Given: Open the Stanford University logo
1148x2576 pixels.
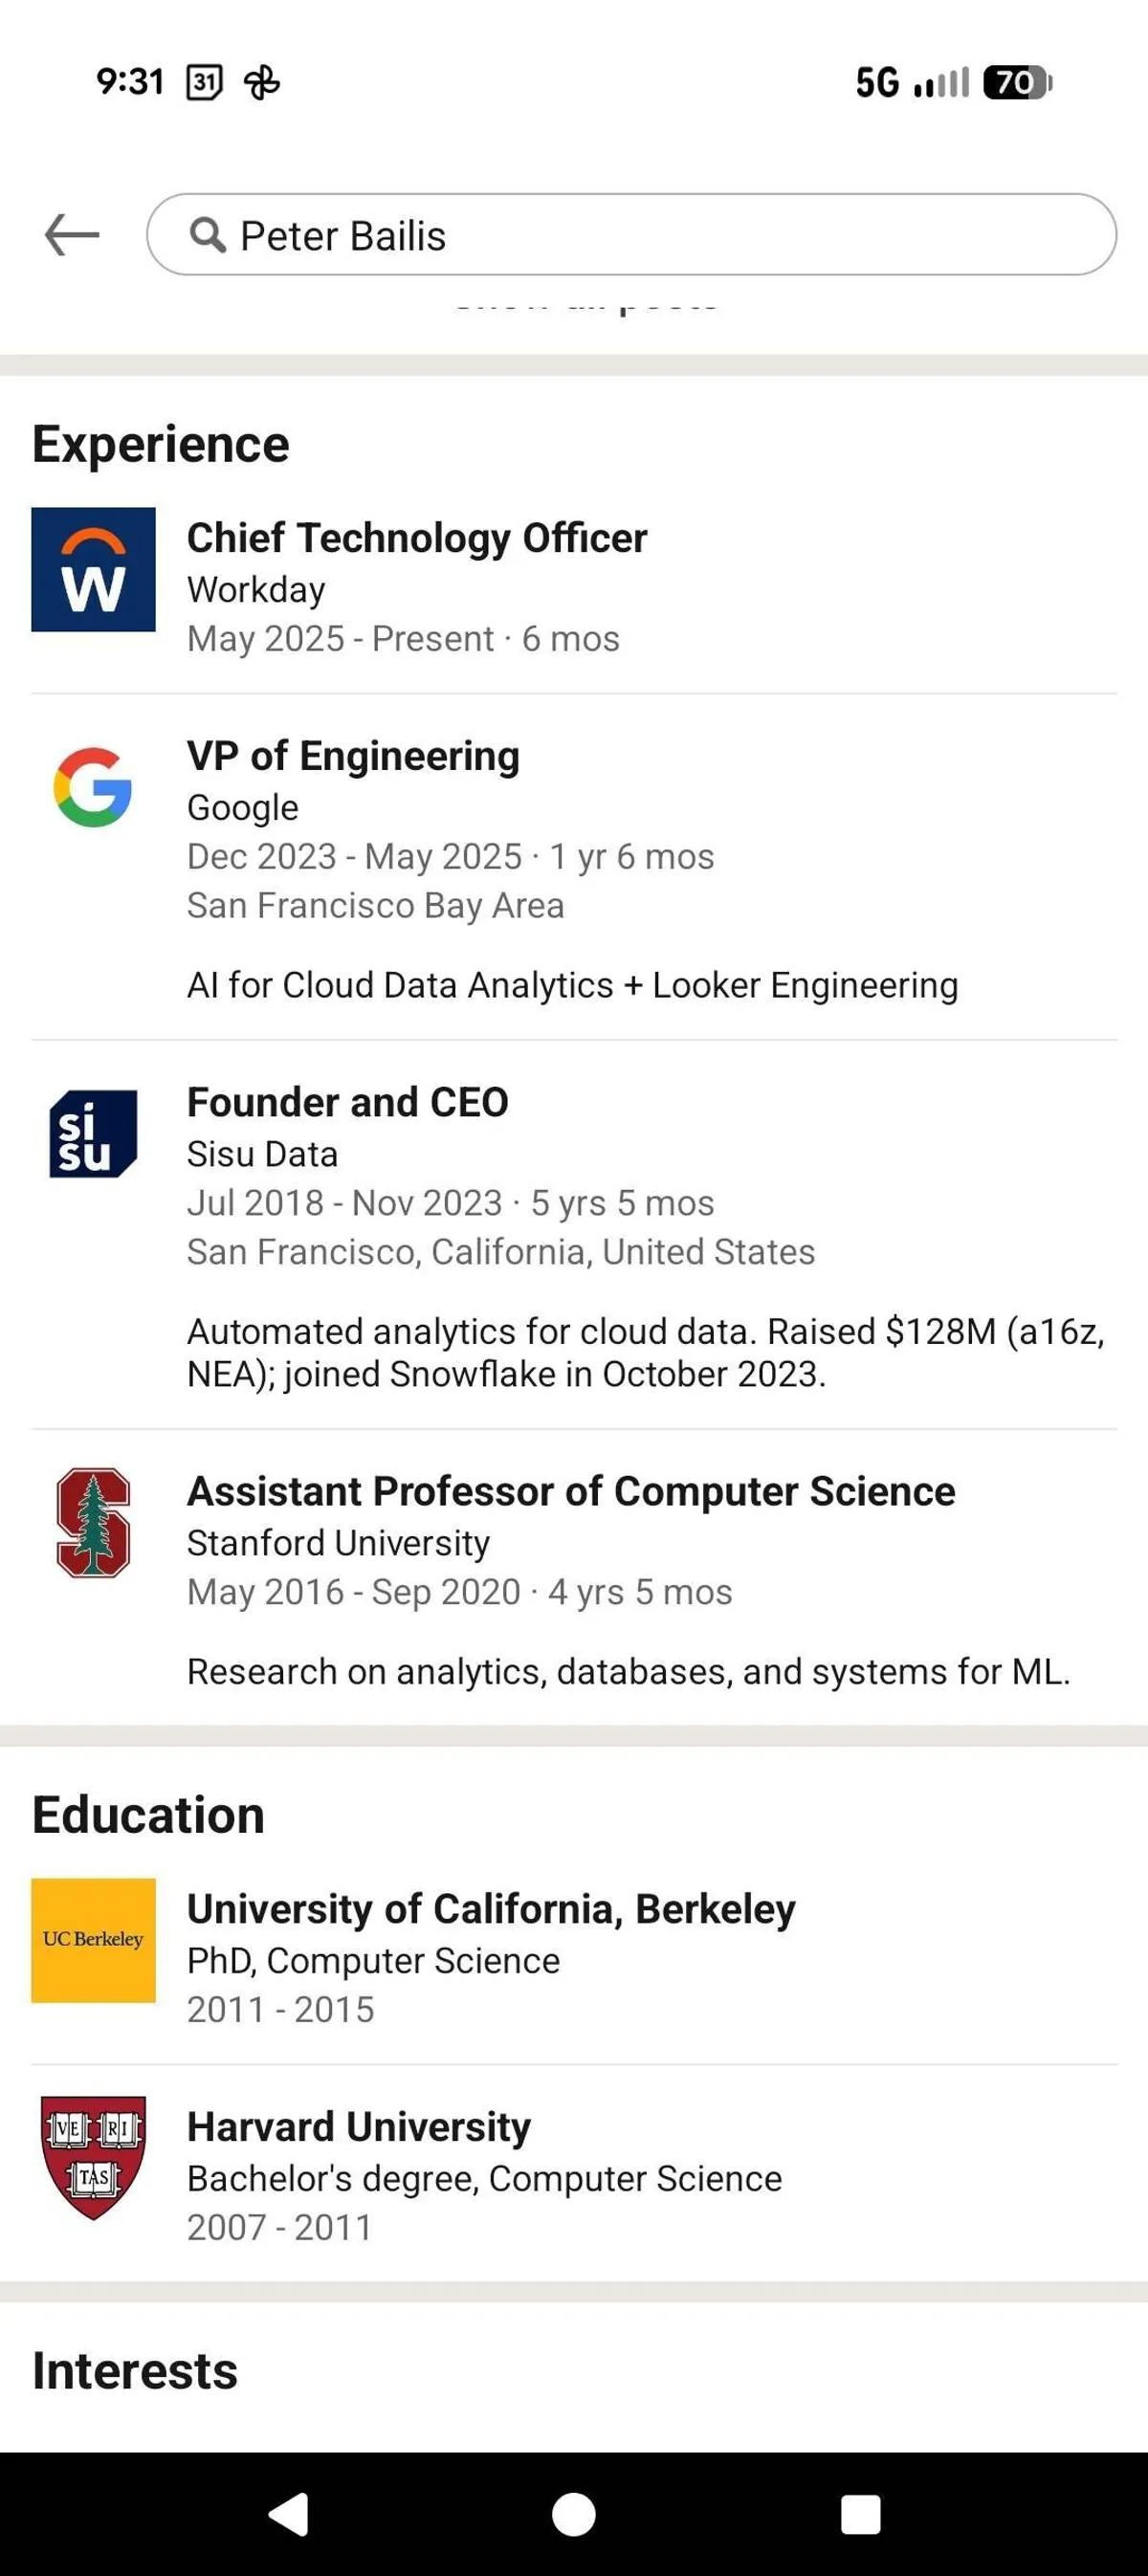Looking at the screenshot, I should [93, 1522].
